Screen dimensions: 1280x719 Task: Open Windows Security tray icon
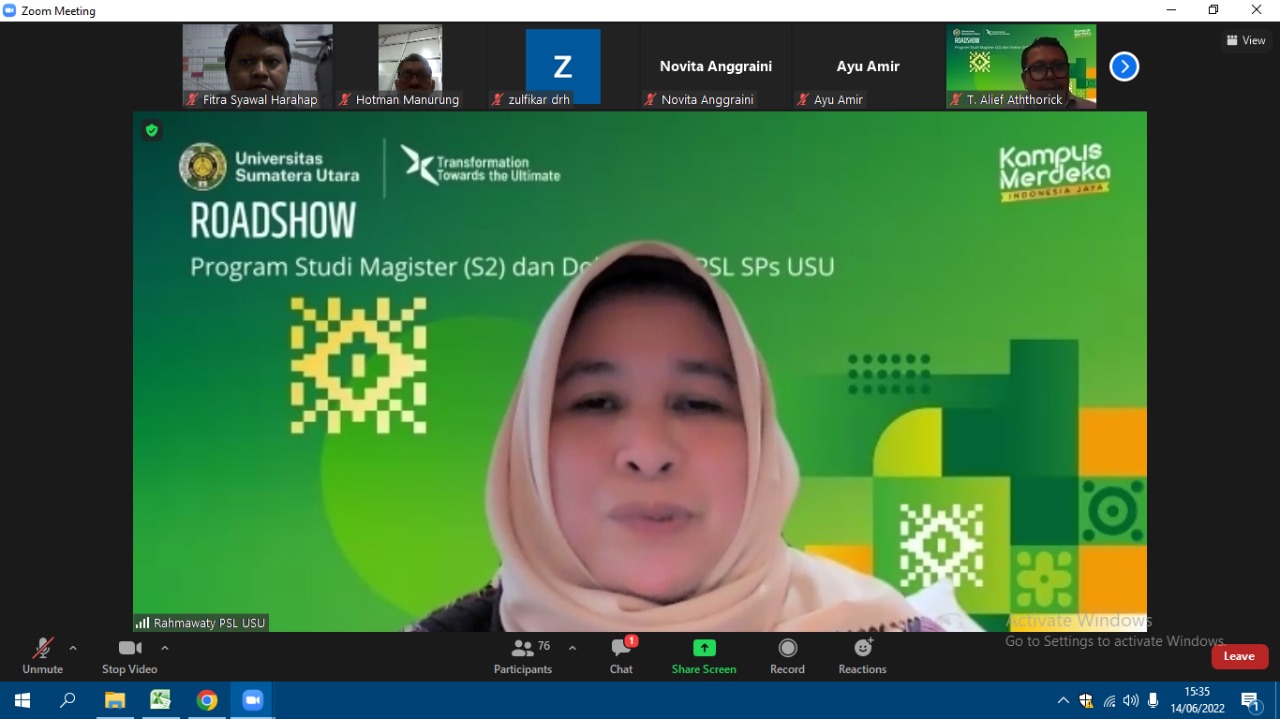click(x=1086, y=701)
